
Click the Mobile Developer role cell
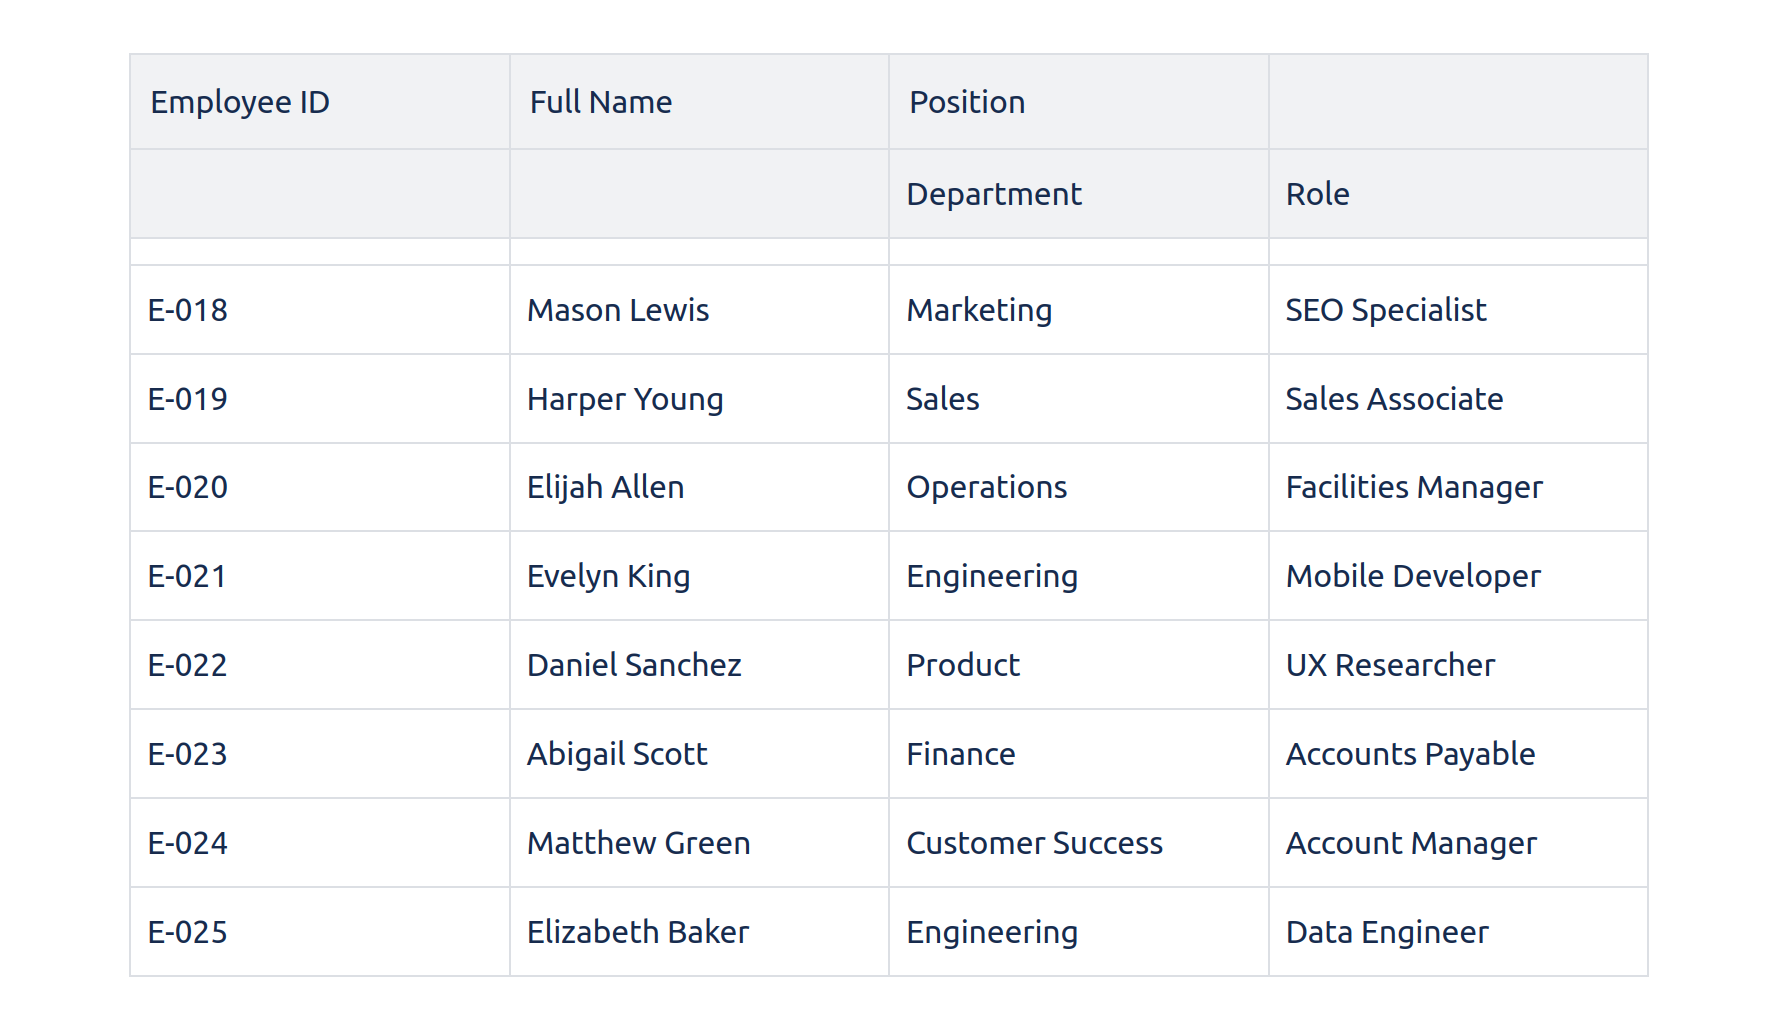(1413, 576)
